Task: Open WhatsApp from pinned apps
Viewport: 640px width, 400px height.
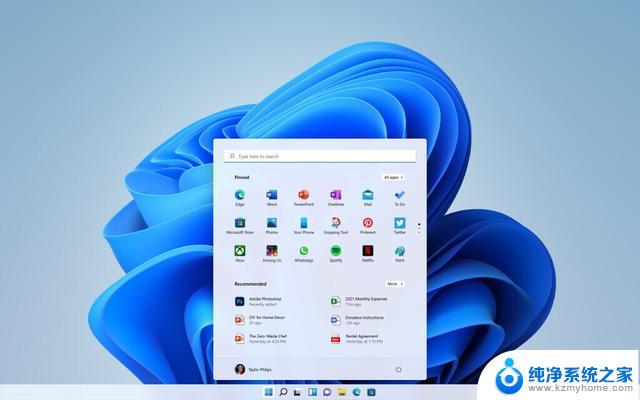Action: pyautogui.click(x=304, y=251)
